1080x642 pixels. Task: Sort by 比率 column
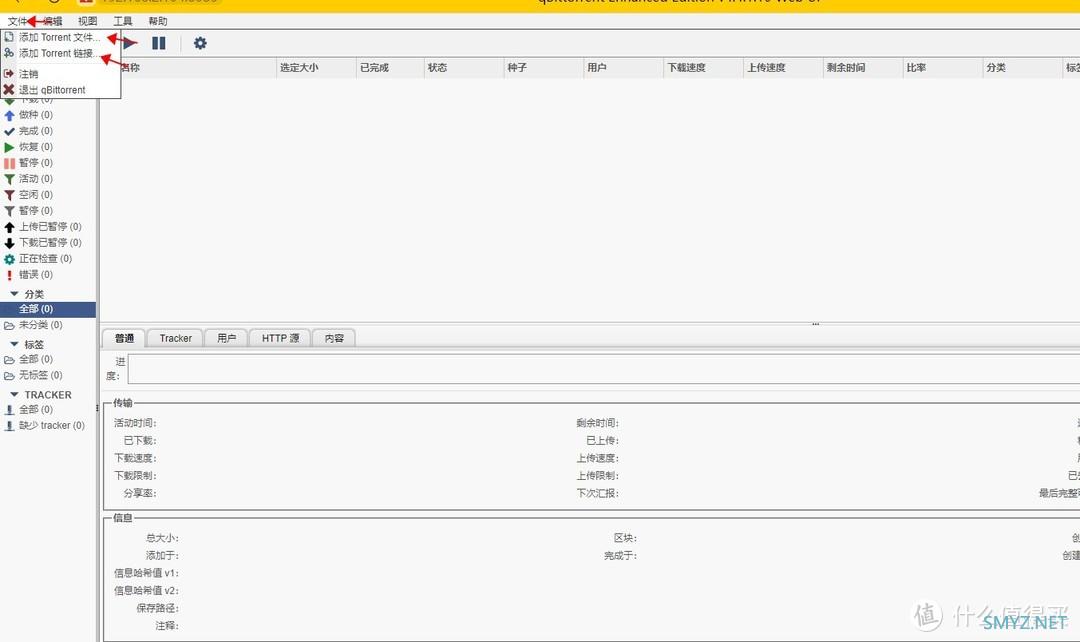coord(943,68)
